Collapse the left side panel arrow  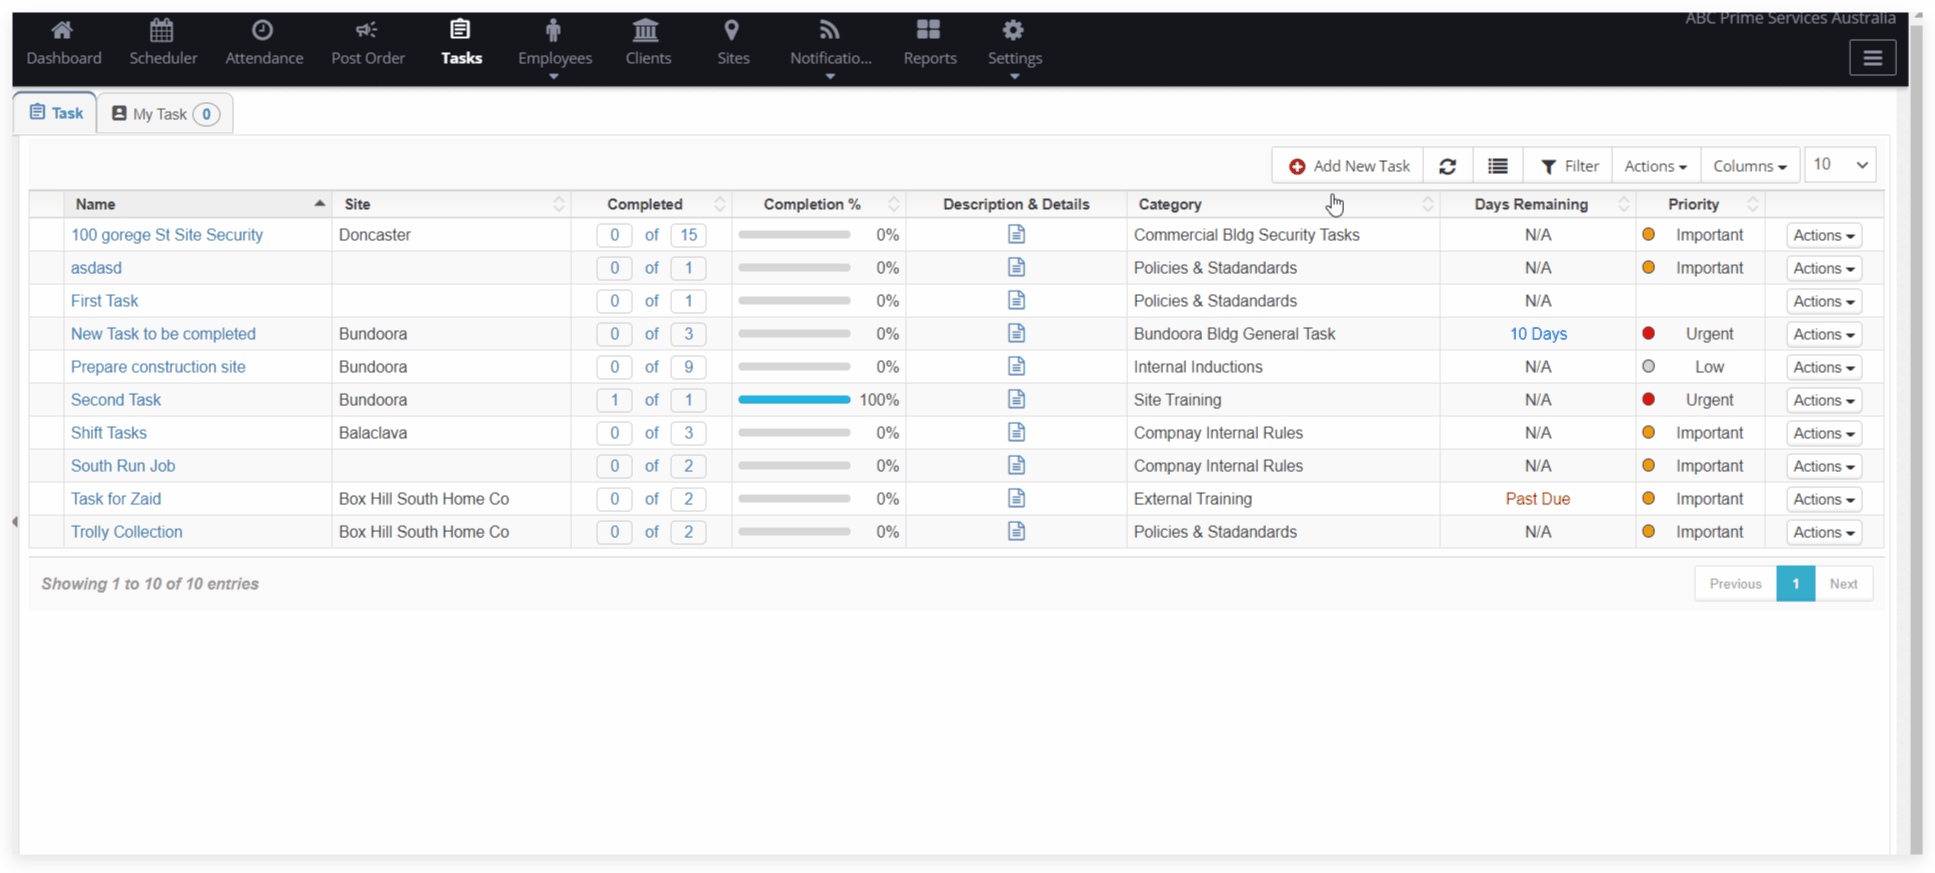tap(15, 521)
